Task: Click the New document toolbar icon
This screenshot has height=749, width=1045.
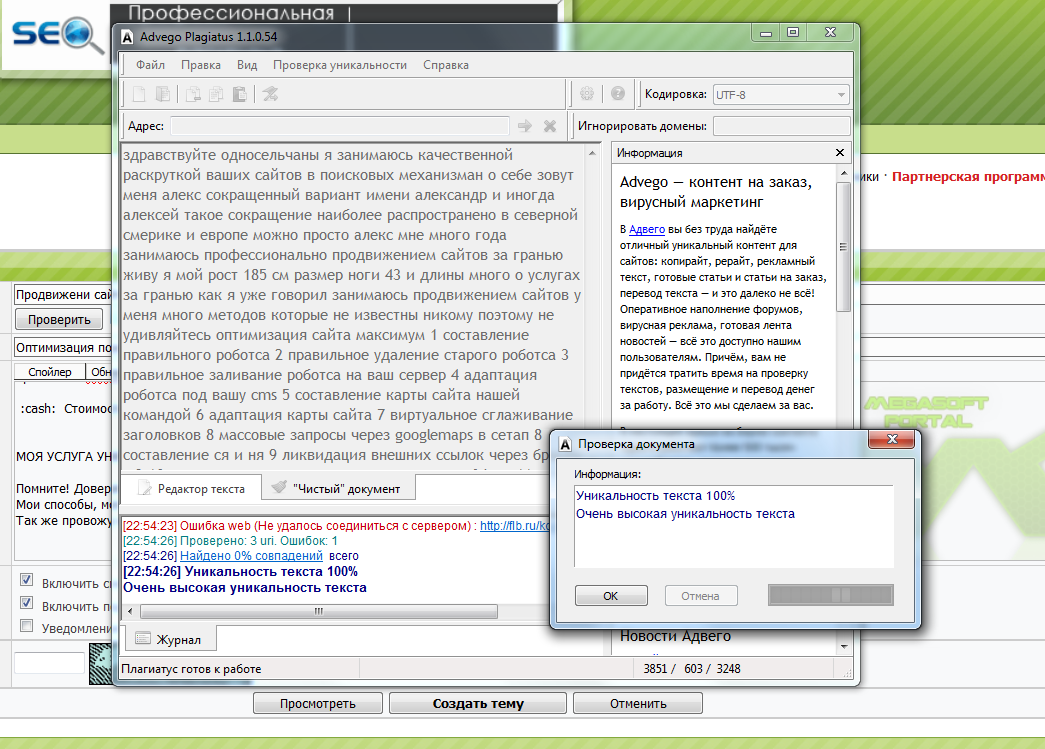Action: [139, 94]
